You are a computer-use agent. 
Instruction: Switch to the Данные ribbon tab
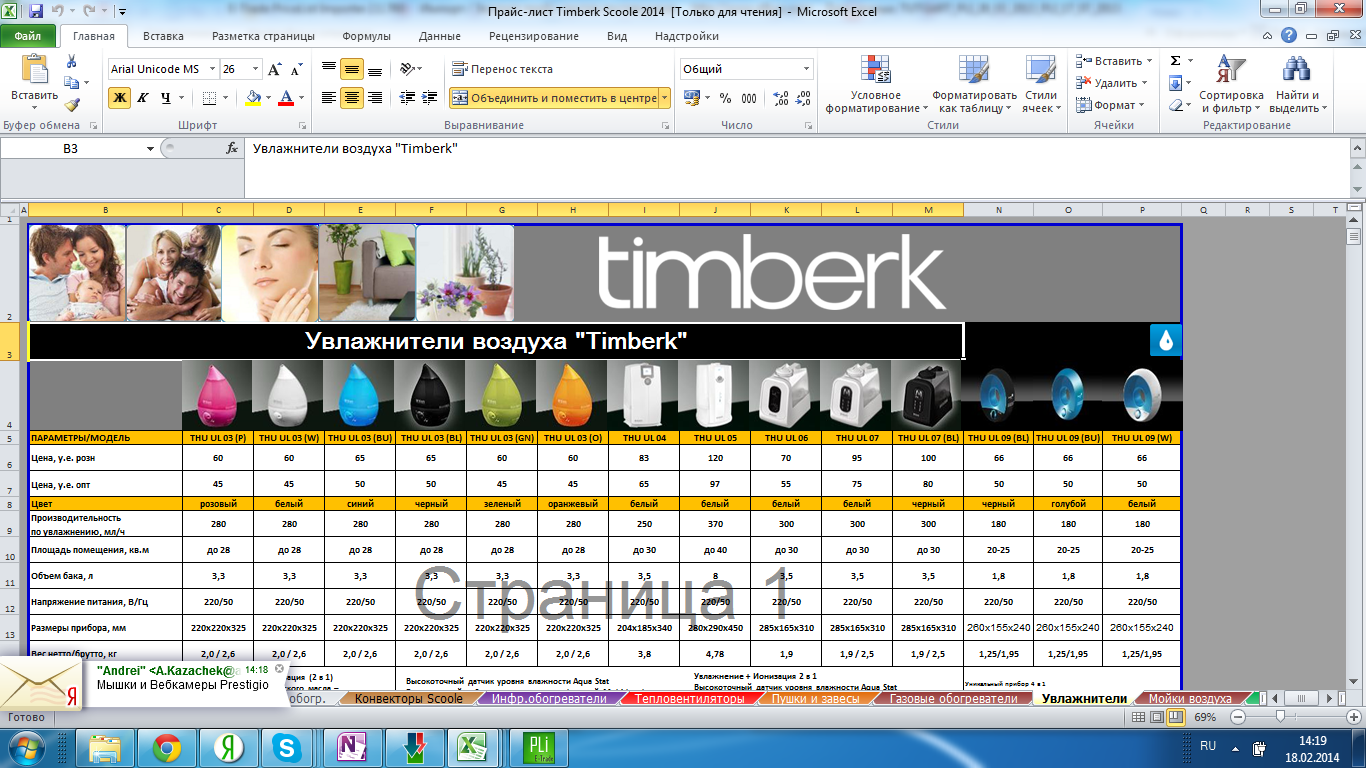click(440, 36)
